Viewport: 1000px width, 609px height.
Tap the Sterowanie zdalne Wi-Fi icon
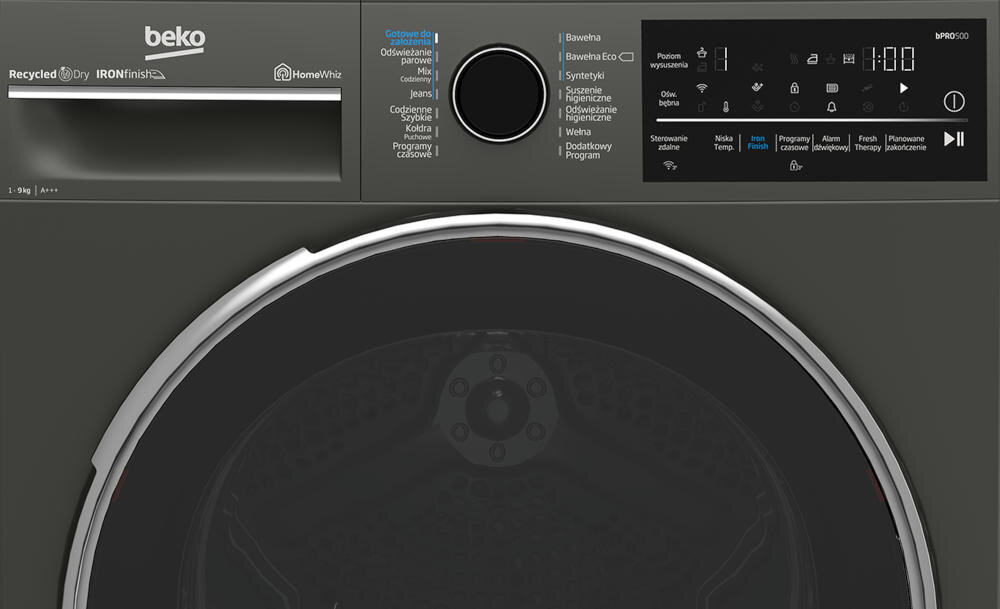pyautogui.click(x=668, y=167)
